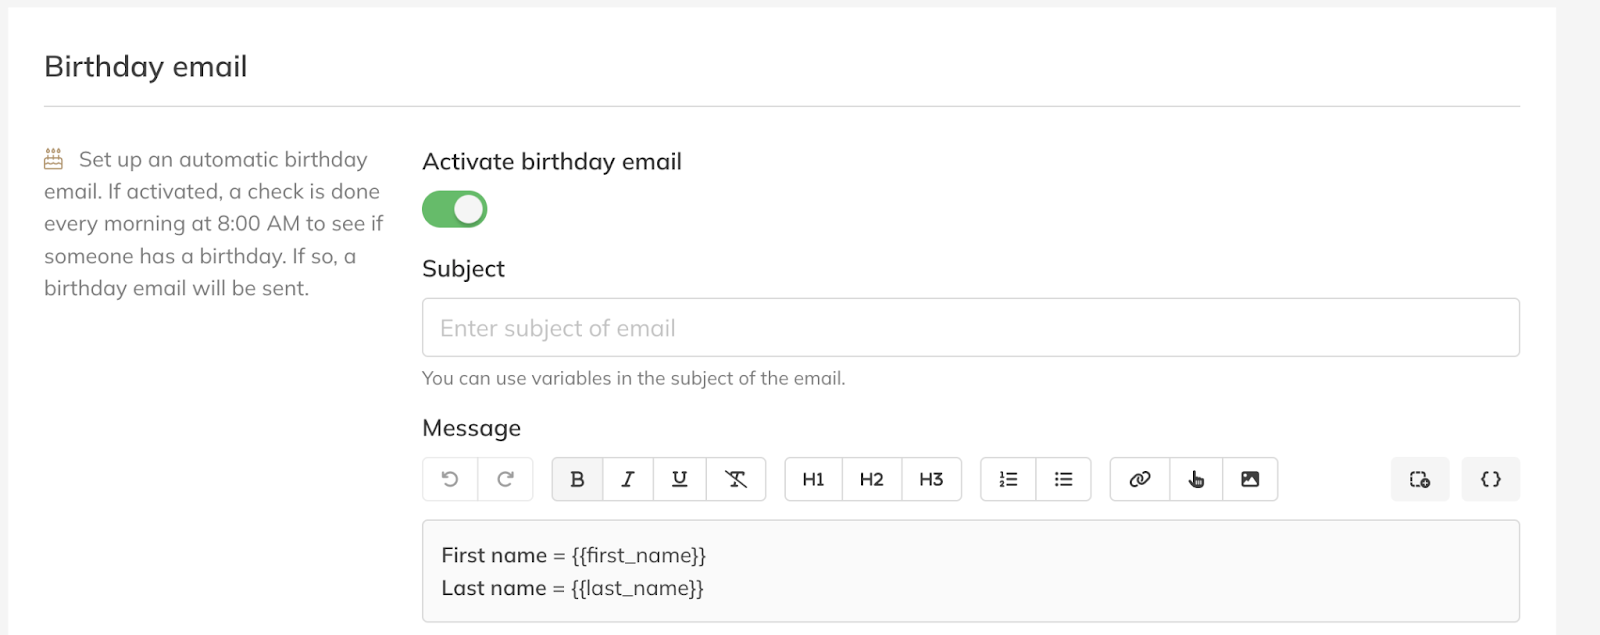The width and height of the screenshot is (1600, 635).
Task: Insert a bulleted list
Action: coord(1063,479)
